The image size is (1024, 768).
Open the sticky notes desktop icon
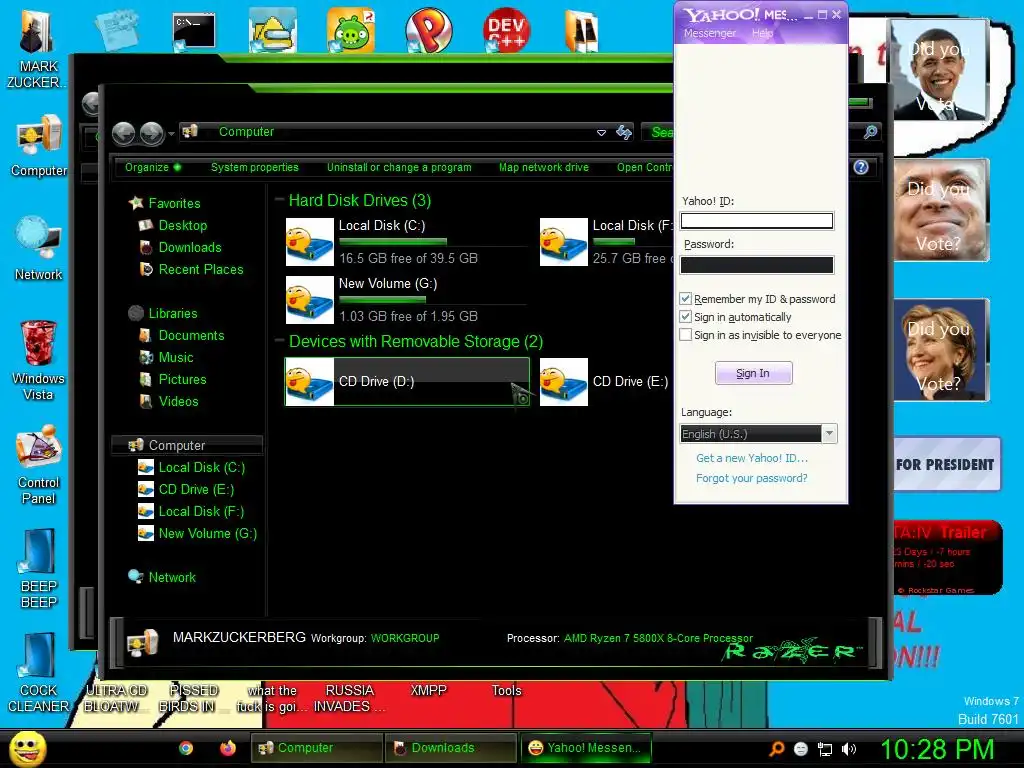pos(116,30)
